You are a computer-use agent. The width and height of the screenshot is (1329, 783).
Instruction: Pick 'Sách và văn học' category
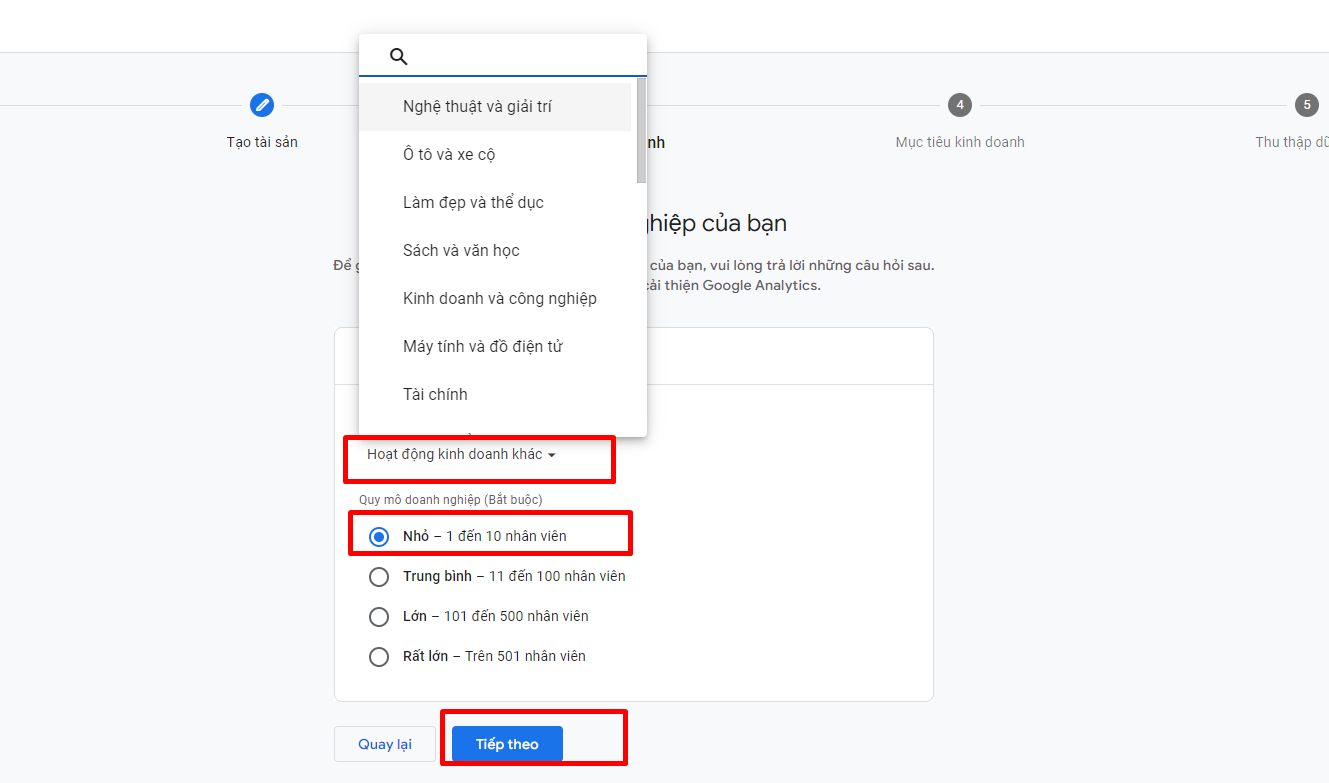(x=495, y=251)
